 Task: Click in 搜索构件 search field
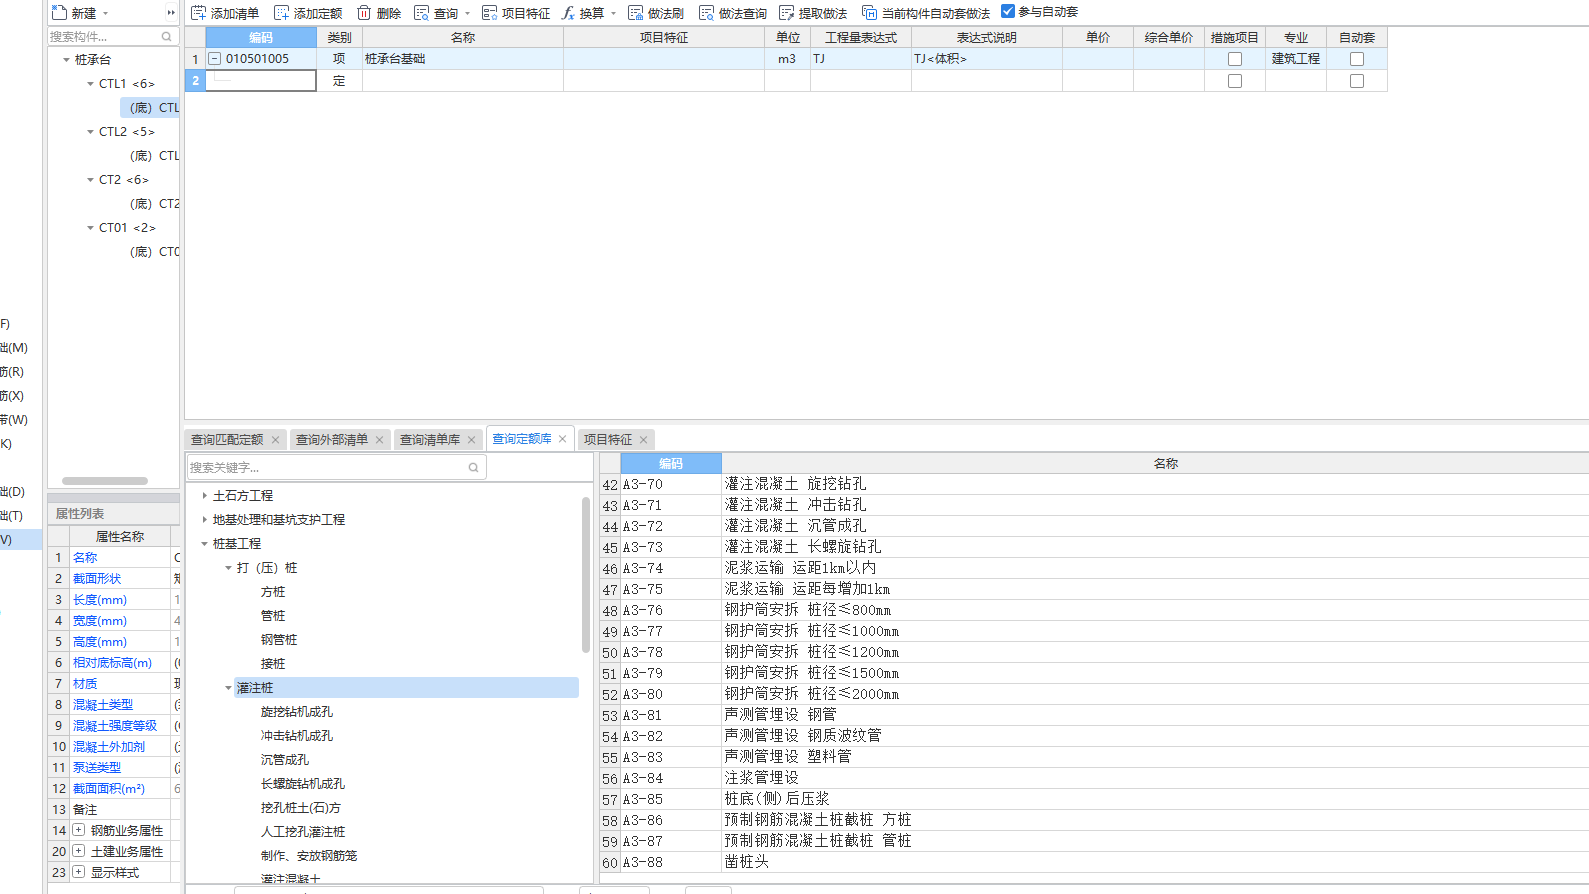(103, 37)
